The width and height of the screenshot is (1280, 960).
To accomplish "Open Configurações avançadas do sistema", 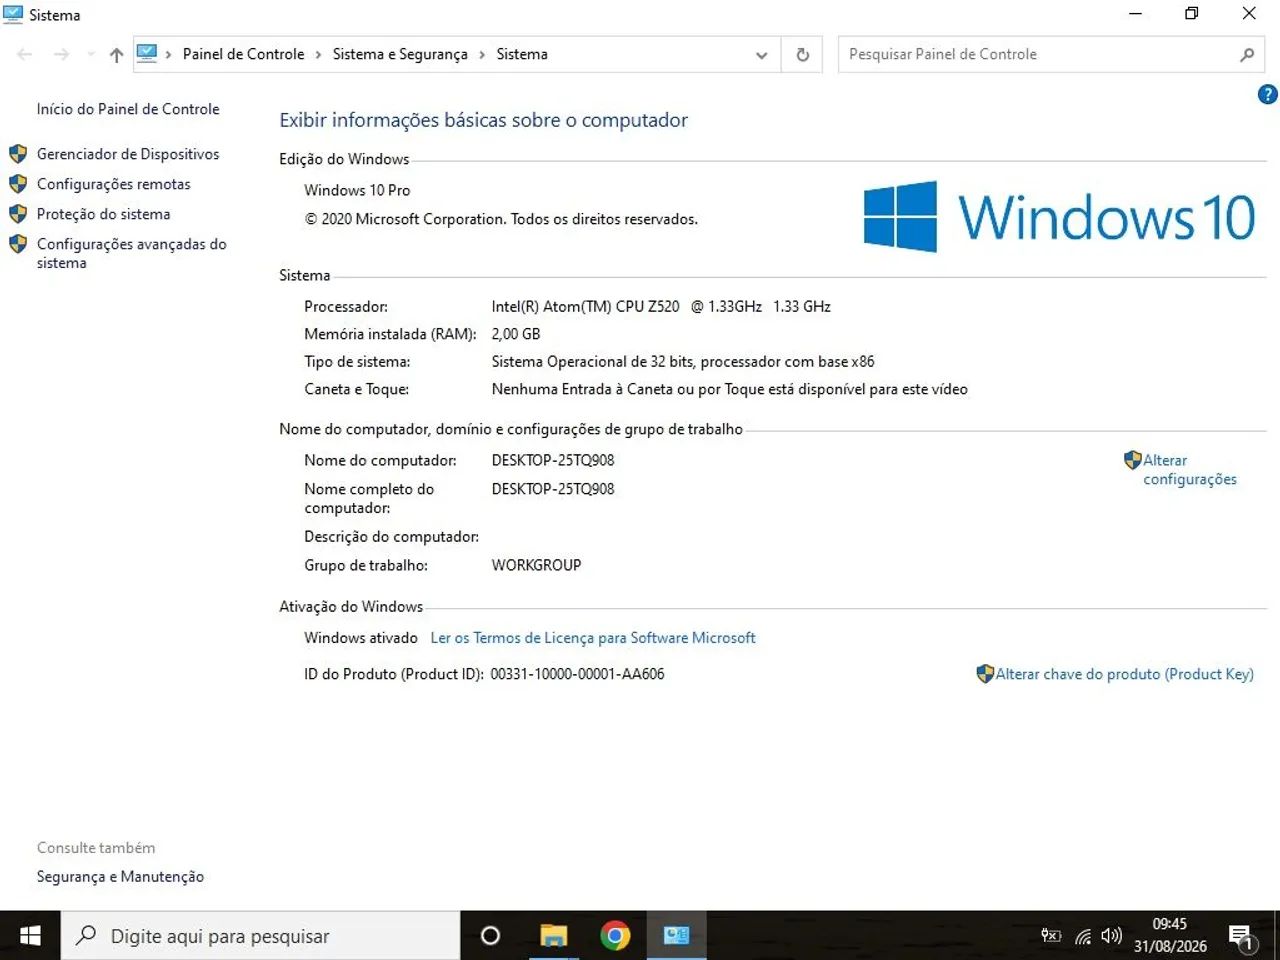I will pyautogui.click(x=132, y=253).
